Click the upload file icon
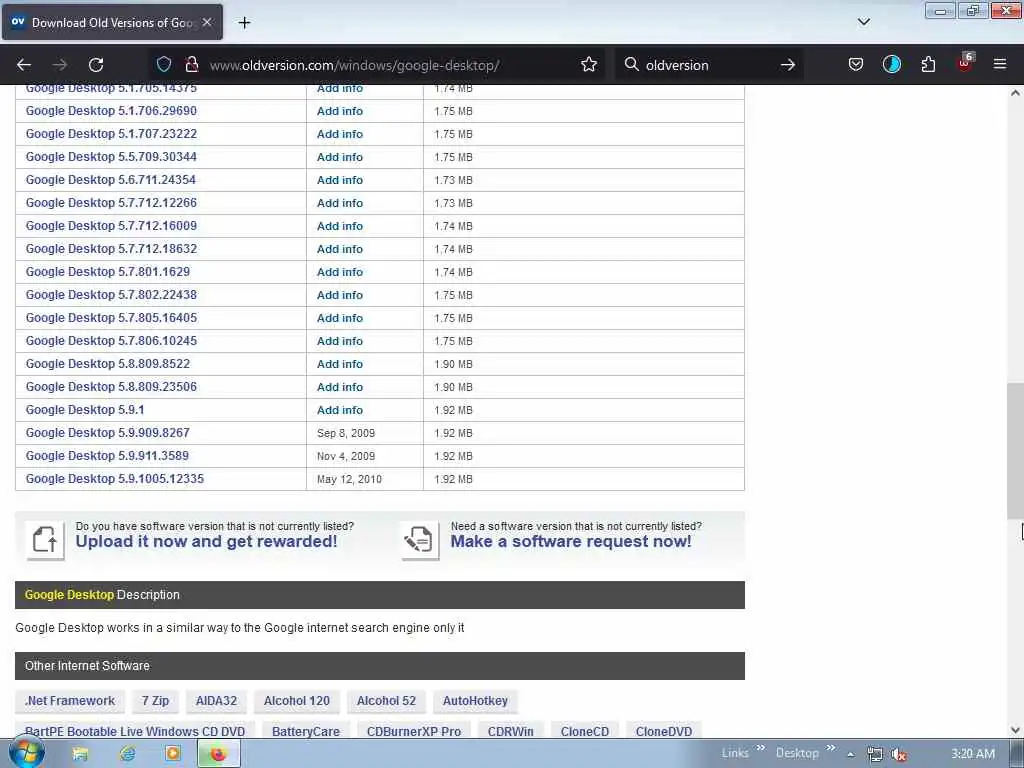Image resolution: width=1024 pixels, height=768 pixels. 45,540
